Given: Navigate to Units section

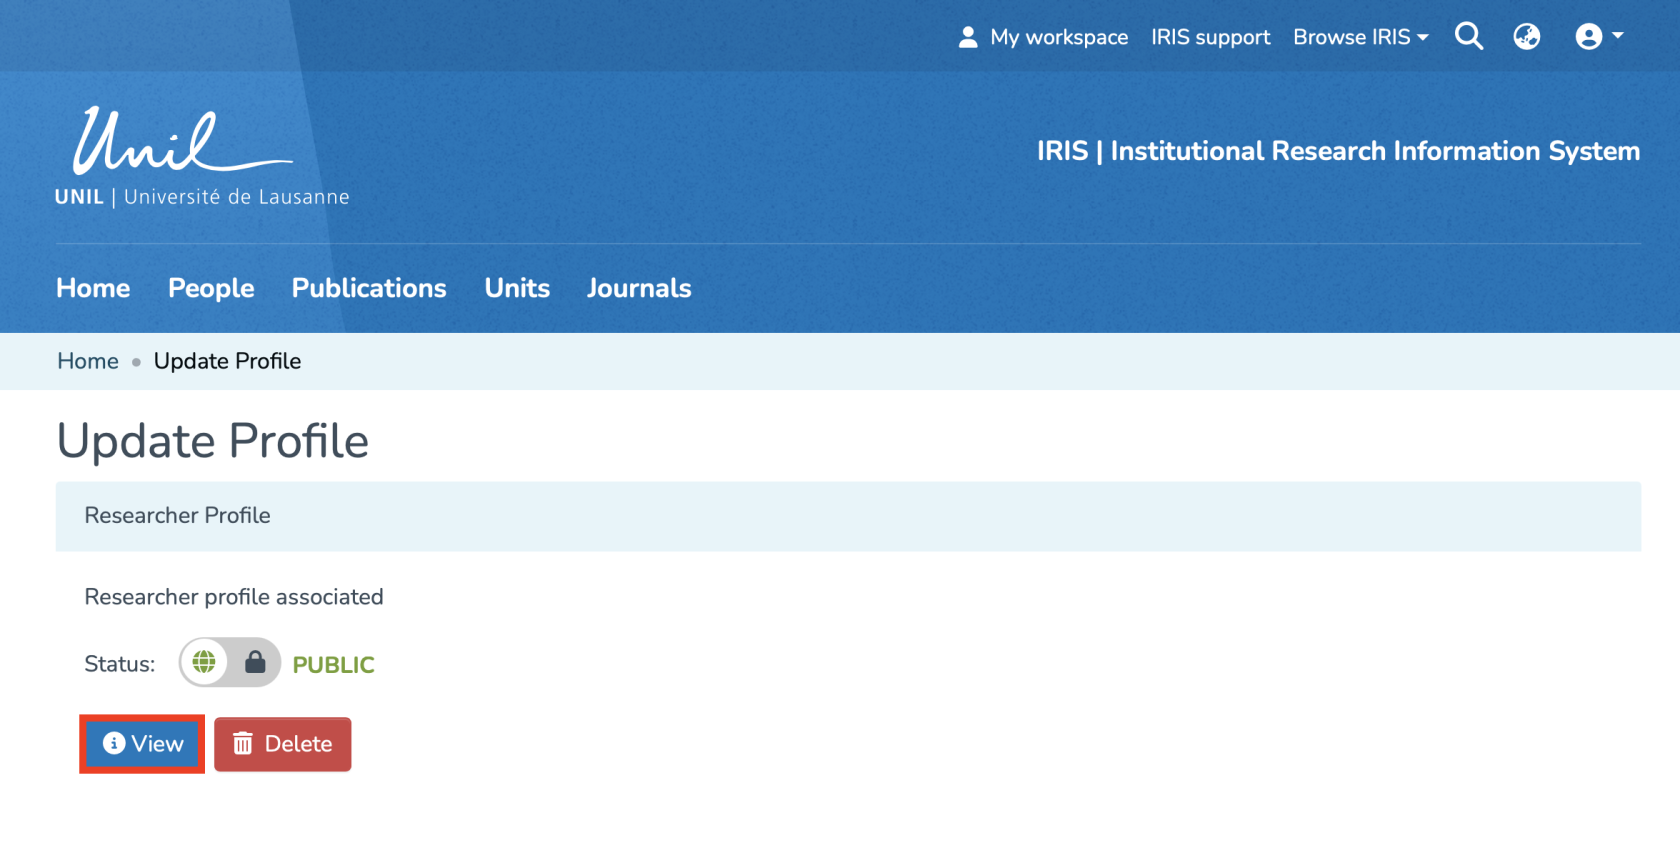Looking at the screenshot, I should 517,288.
